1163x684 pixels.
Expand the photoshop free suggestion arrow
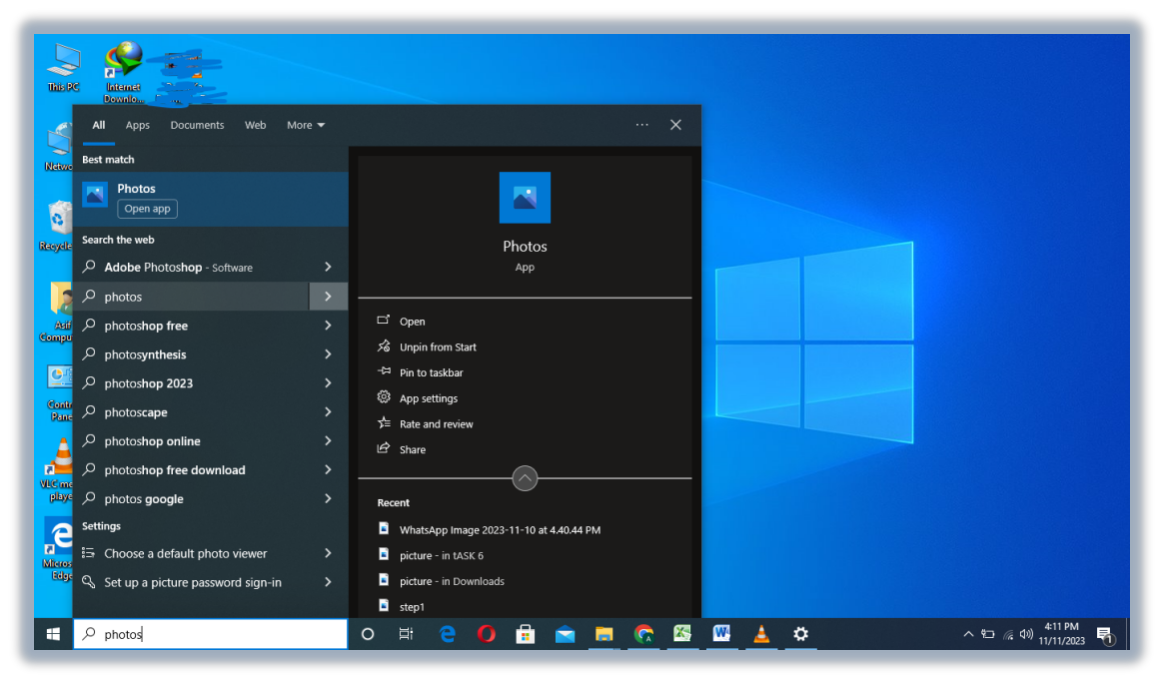click(x=328, y=326)
